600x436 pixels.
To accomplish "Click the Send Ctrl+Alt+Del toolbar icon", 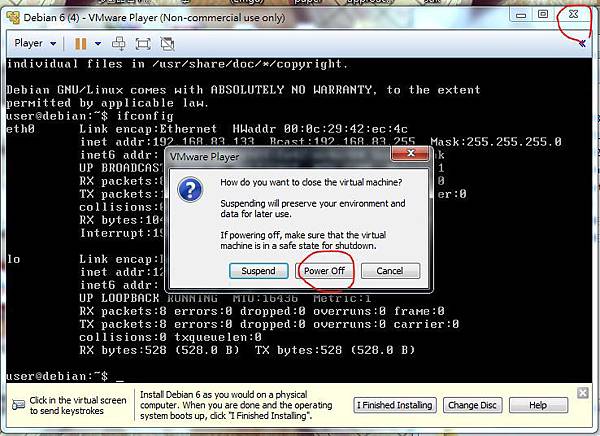I will [x=119, y=44].
